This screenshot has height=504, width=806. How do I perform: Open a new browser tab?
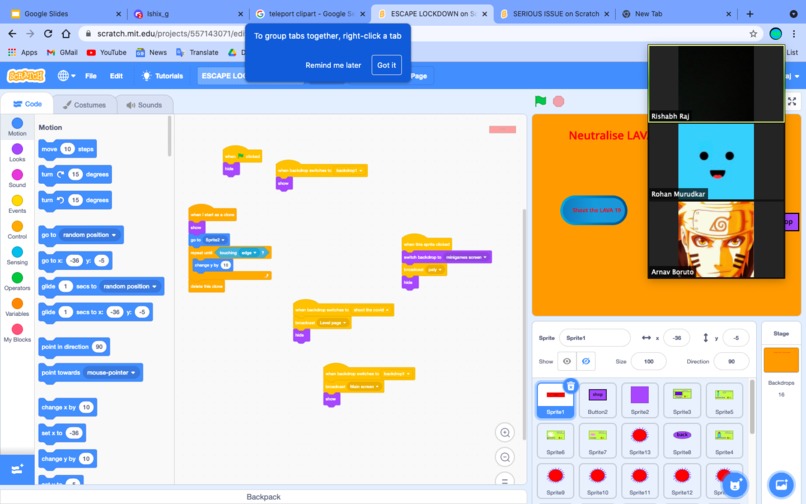point(749,14)
